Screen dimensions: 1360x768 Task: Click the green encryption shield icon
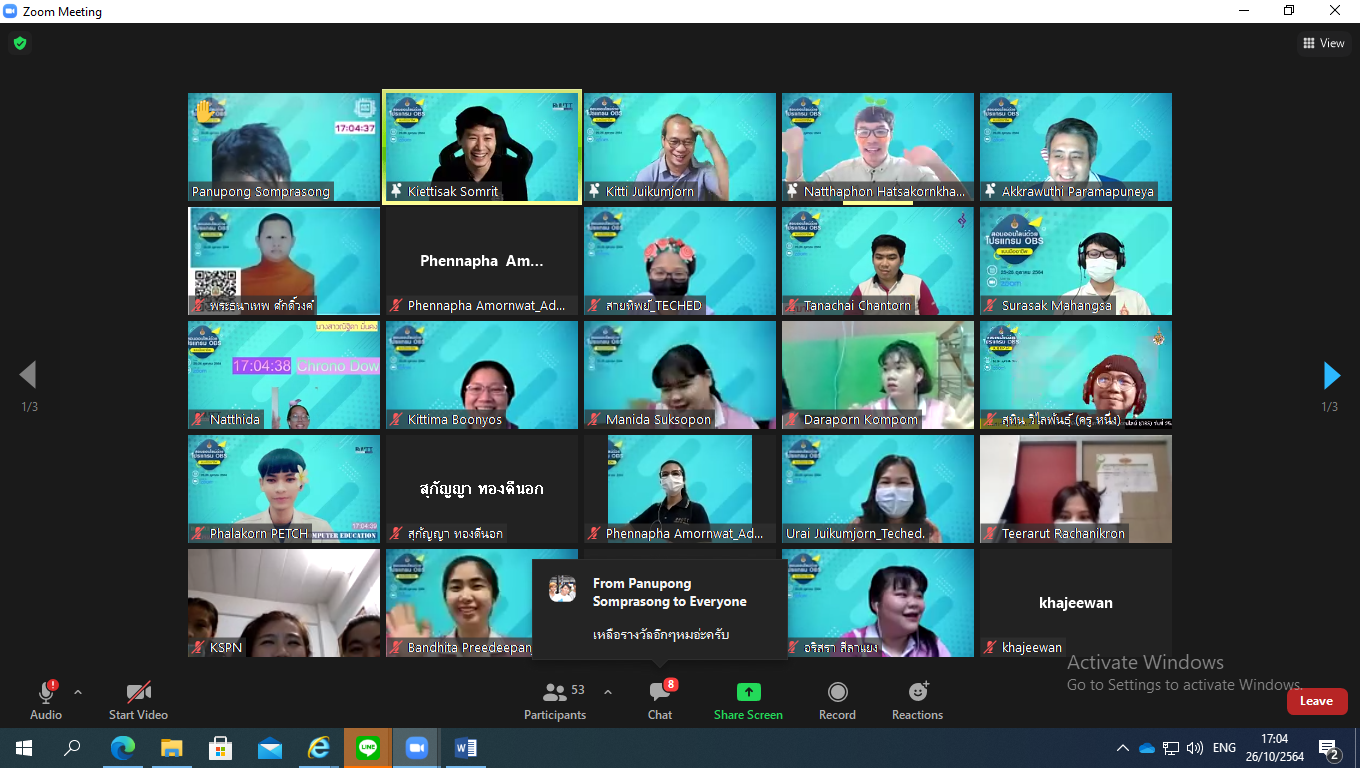[x=19, y=43]
